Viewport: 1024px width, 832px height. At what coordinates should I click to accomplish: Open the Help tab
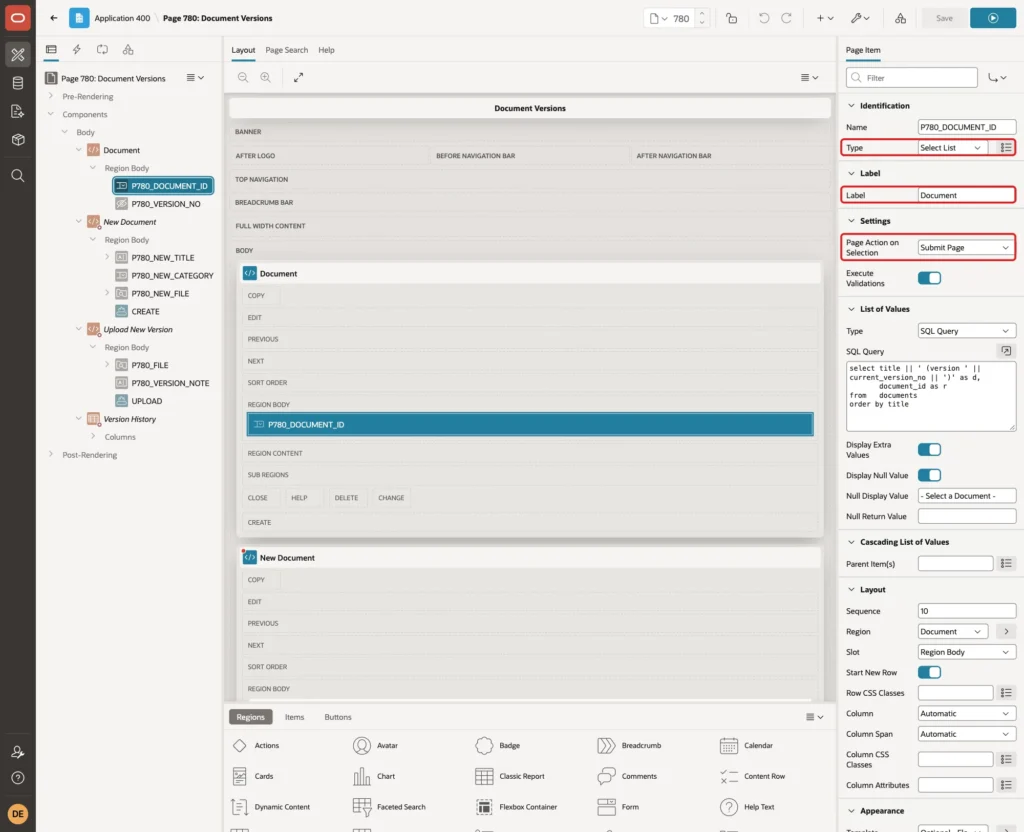tap(326, 50)
